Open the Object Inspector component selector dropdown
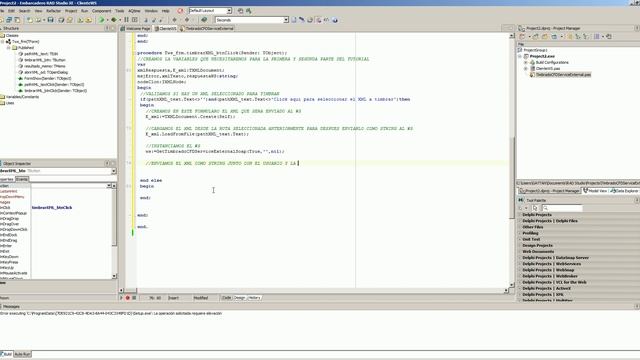Viewport: 640px width, 360px height. tap(113, 171)
